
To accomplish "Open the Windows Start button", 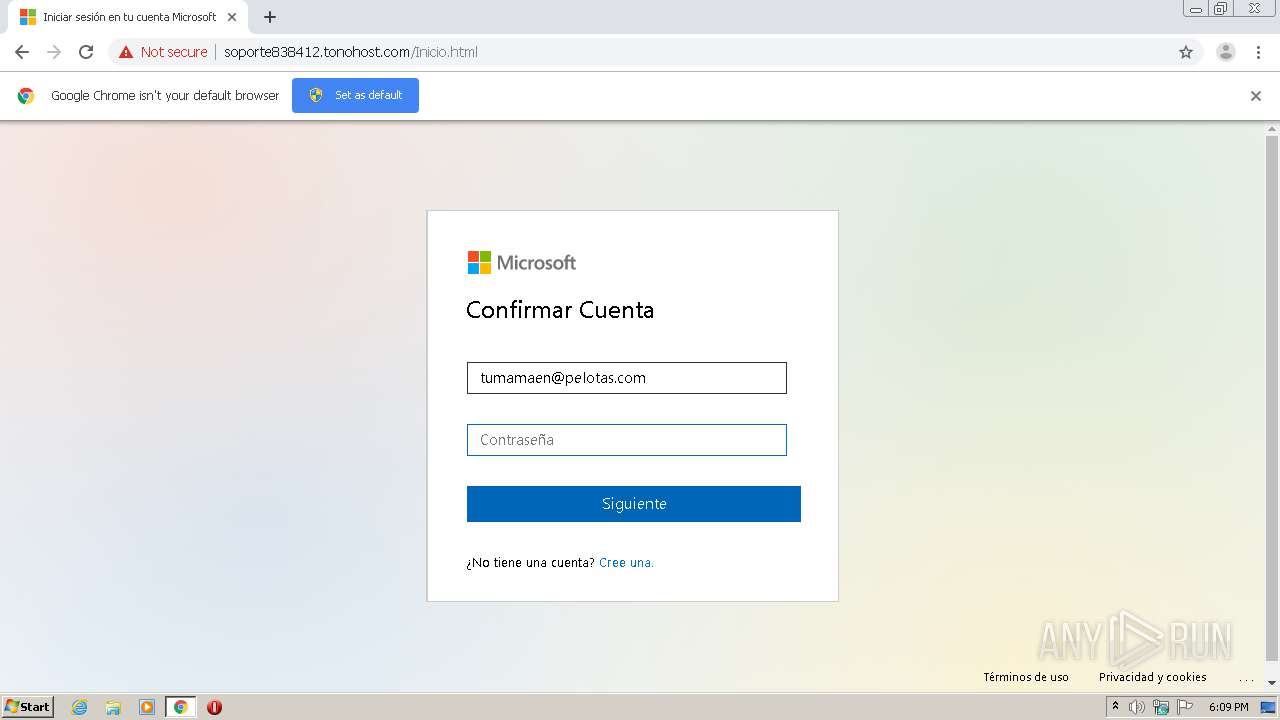I will point(28,706).
